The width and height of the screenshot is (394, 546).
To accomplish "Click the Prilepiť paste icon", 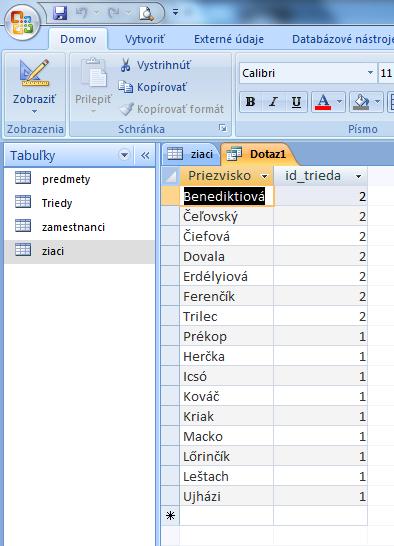I will coord(93,73).
